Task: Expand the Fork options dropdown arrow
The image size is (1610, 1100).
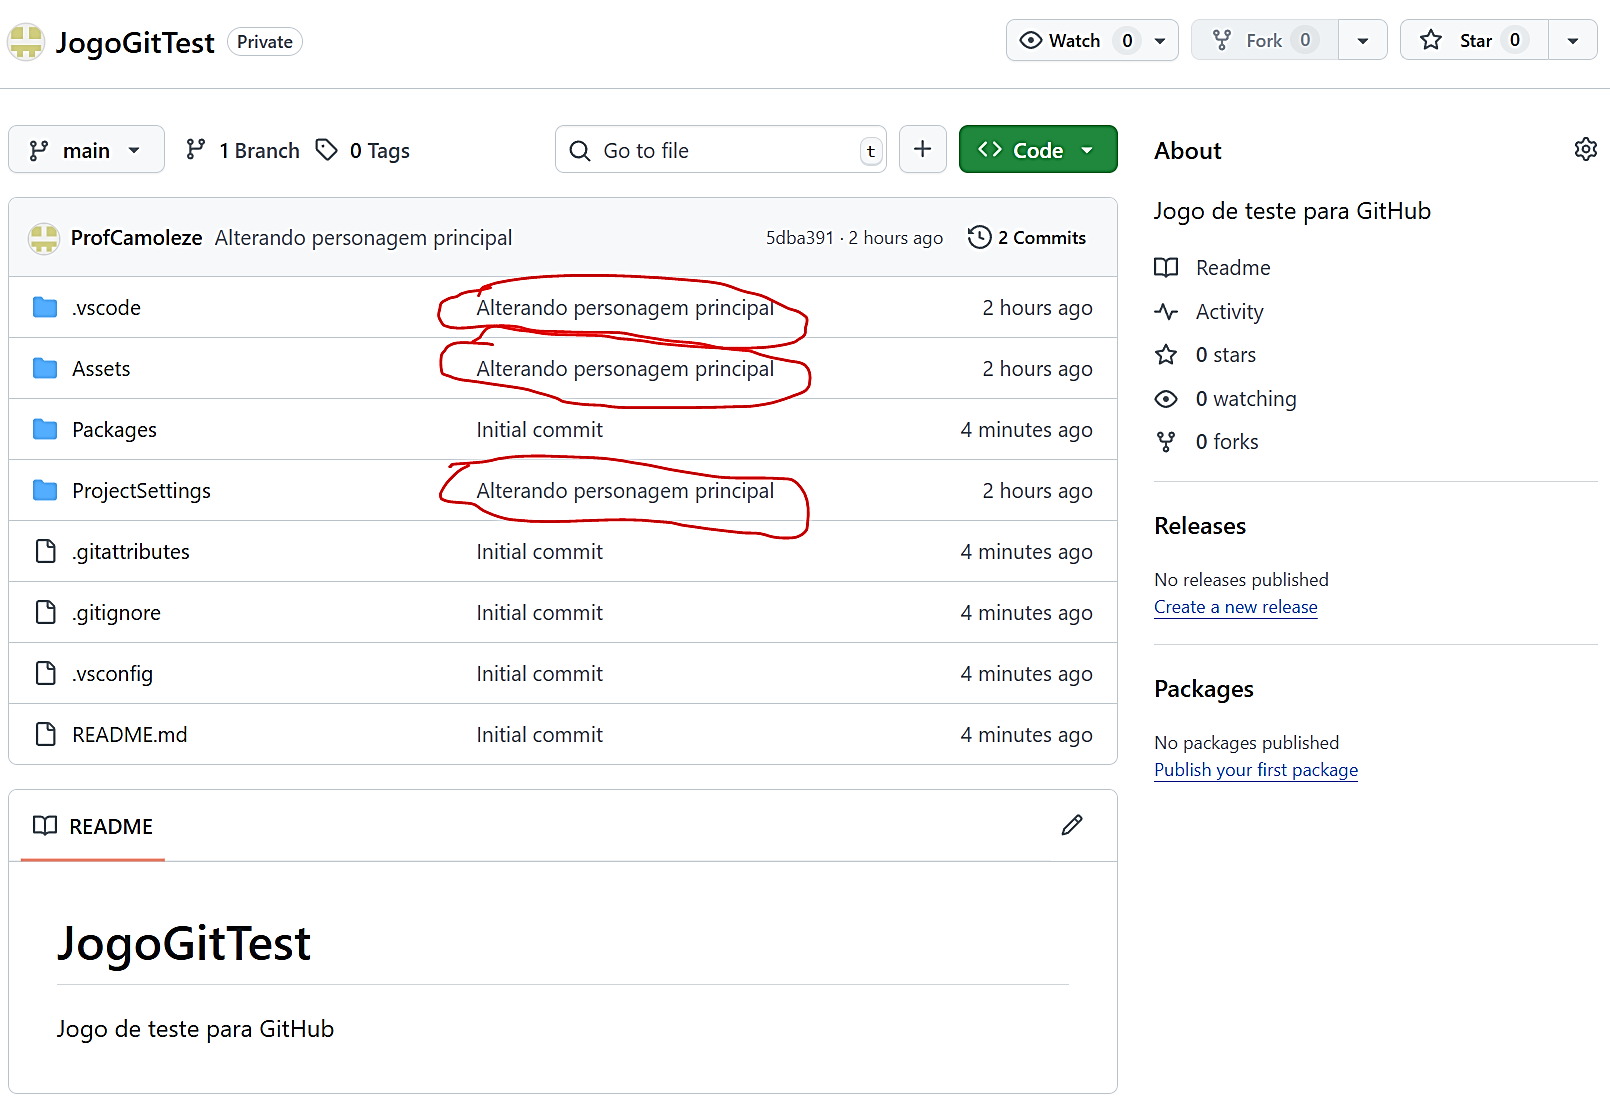Action: (x=1362, y=41)
